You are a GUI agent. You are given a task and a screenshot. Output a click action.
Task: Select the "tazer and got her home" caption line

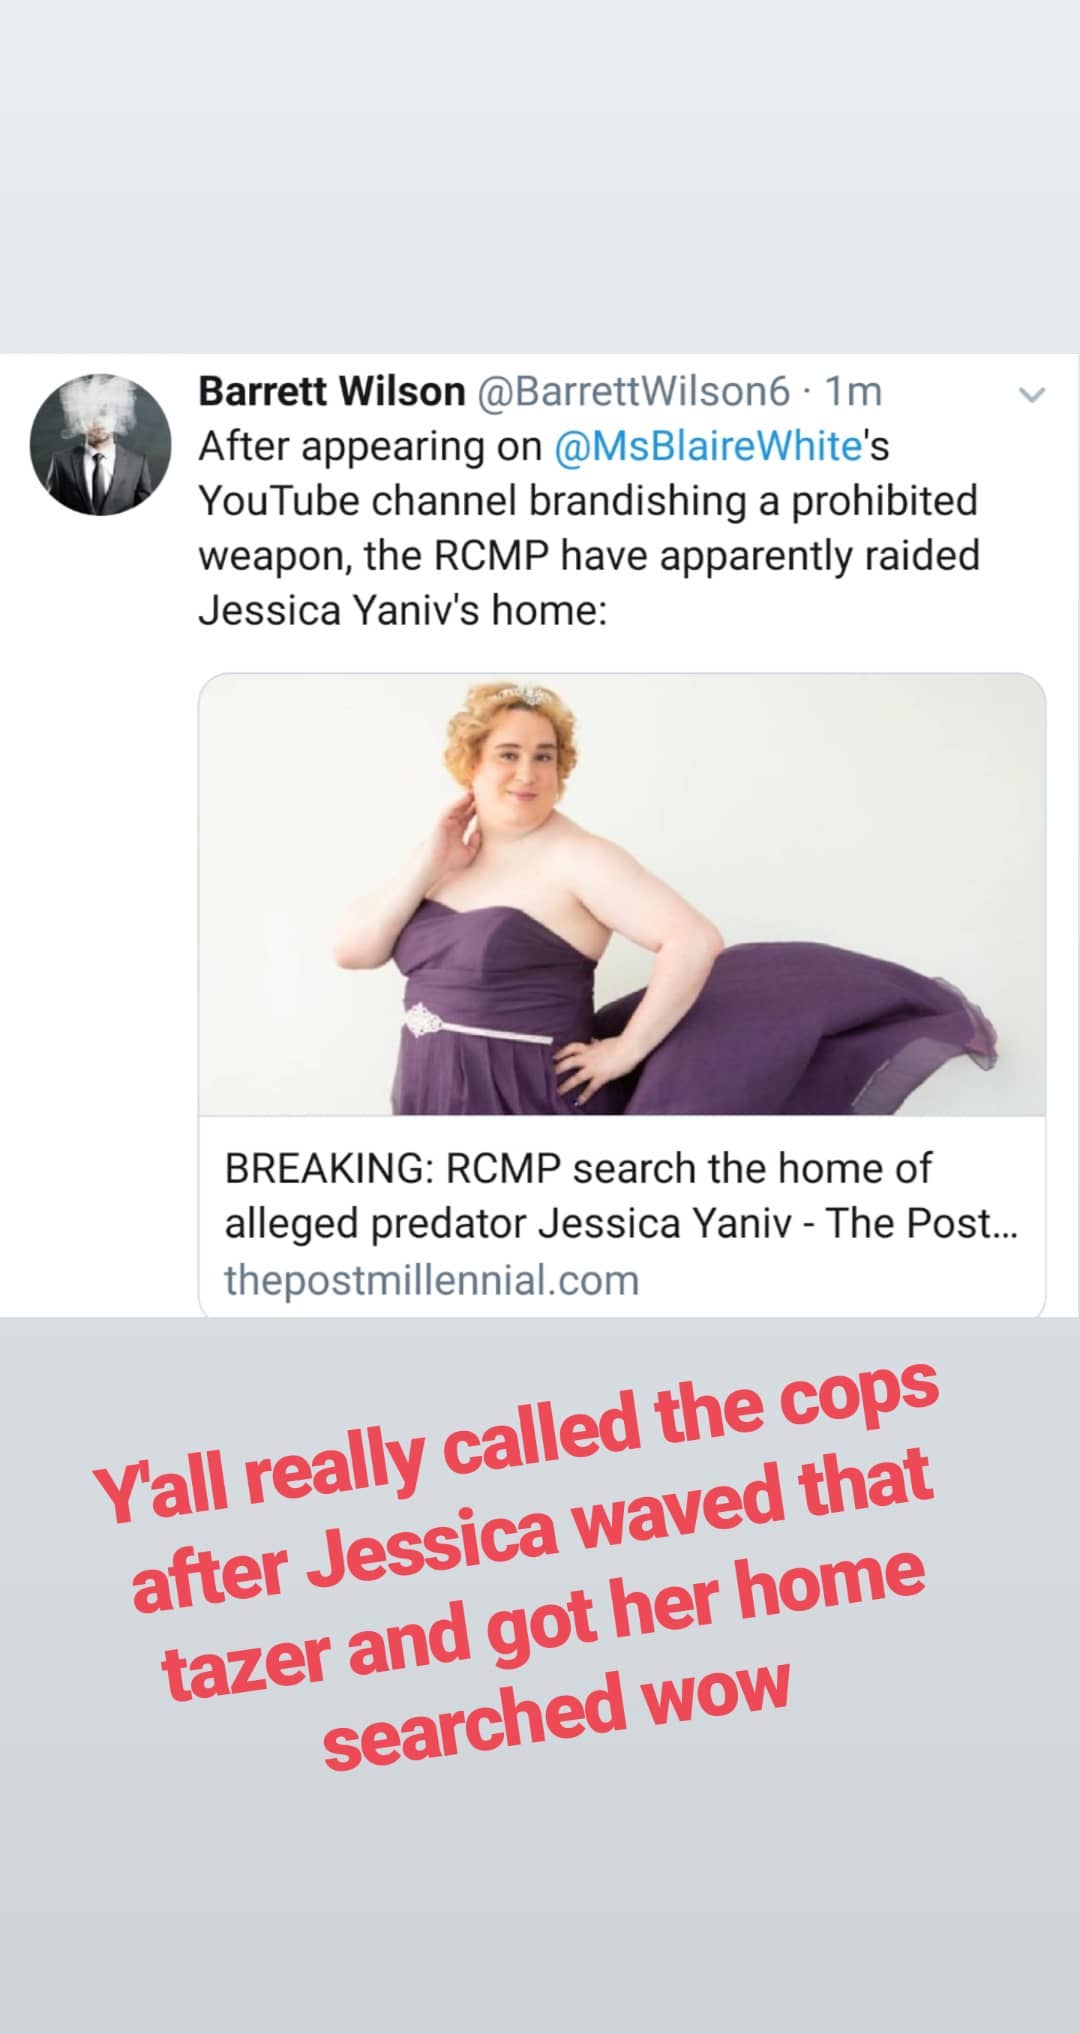point(543,1615)
